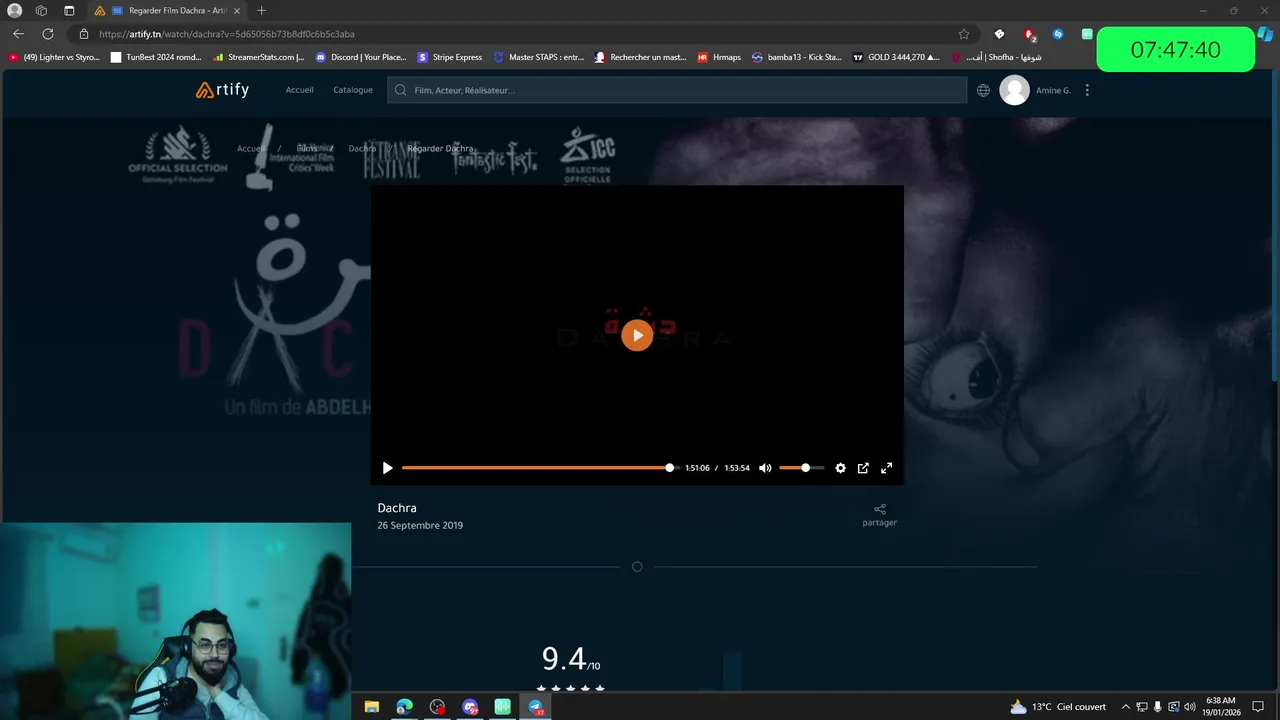Open StreamerStats.com bookmark
Image resolution: width=1280 pixels, height=720 pixels.
259,57
